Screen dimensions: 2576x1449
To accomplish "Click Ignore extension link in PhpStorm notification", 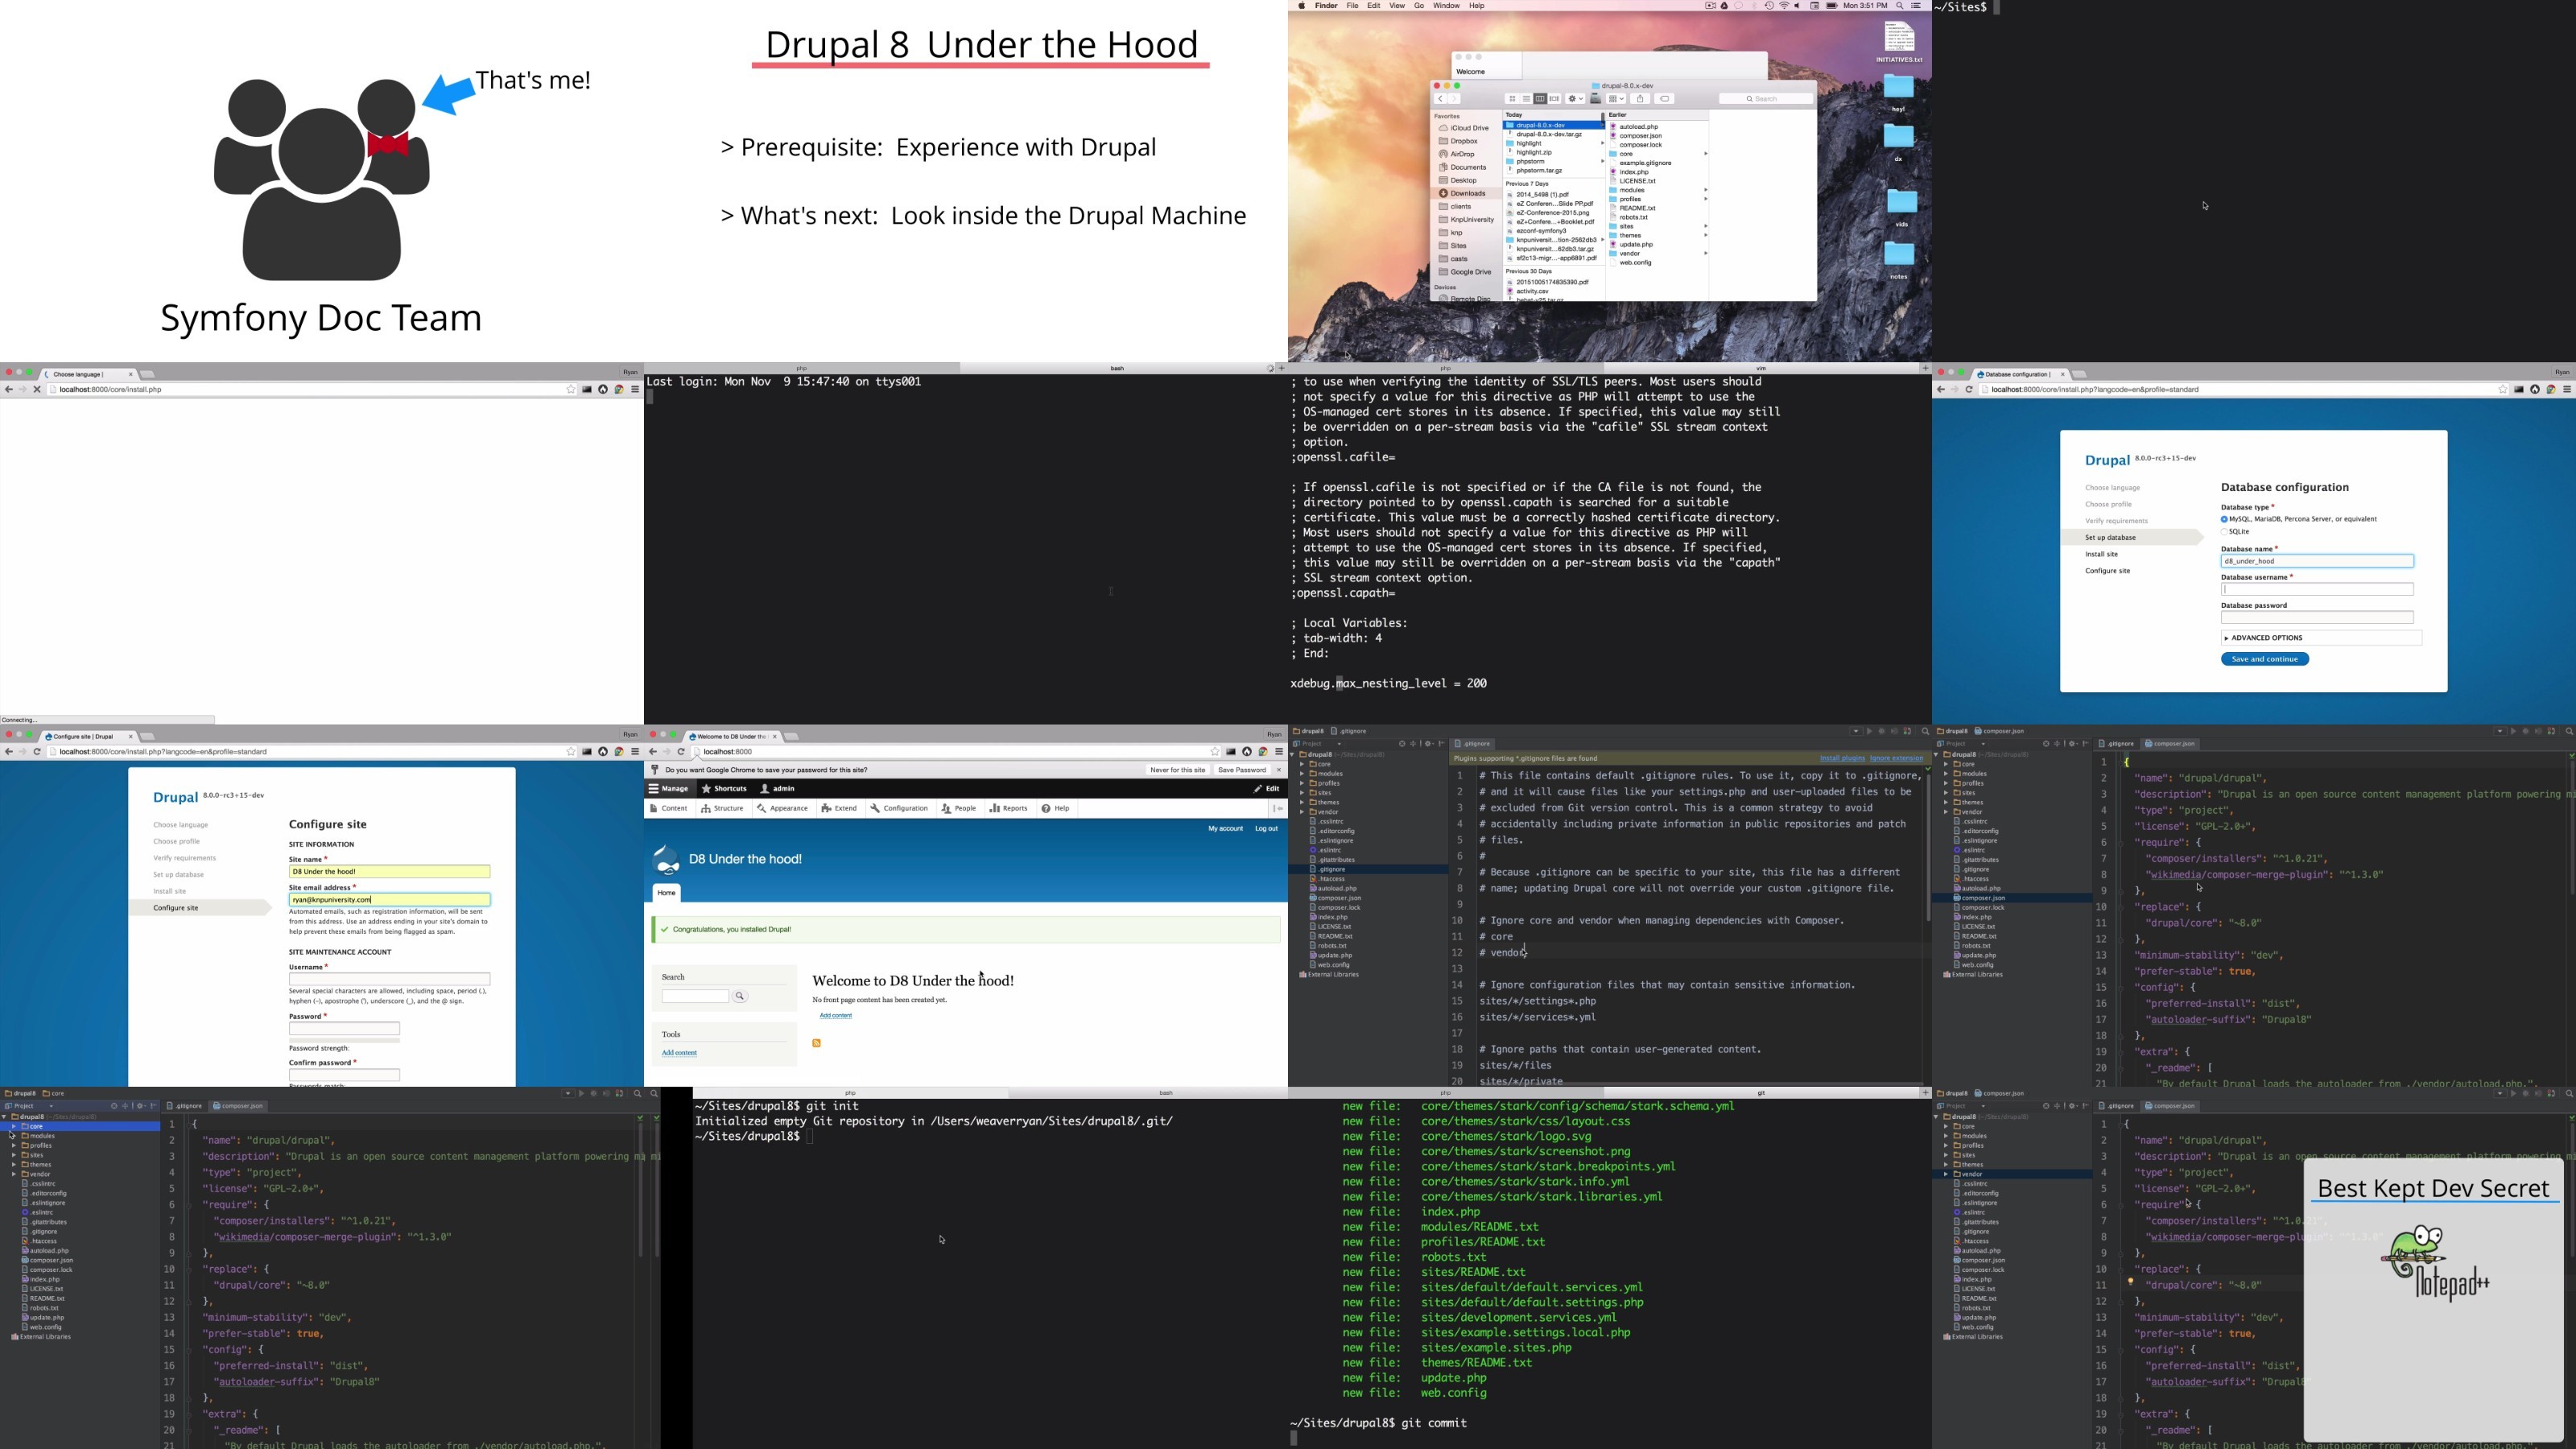I will (1897, 758).
